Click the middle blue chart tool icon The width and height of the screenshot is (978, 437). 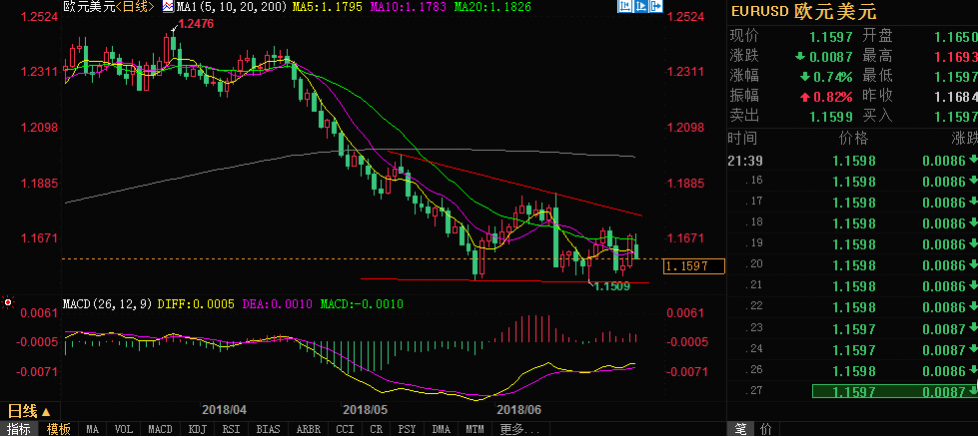point(640,7)
